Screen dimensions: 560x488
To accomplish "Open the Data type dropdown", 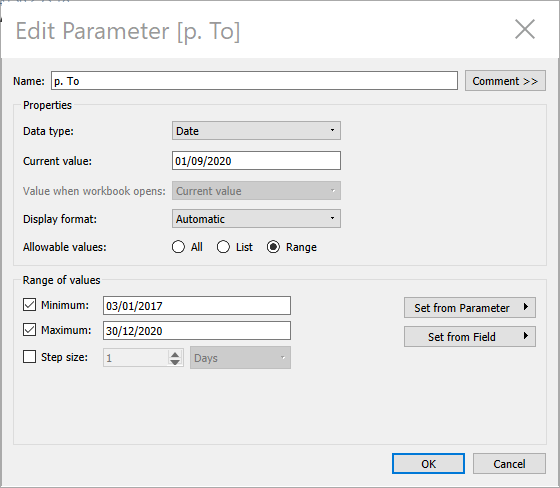I will point(256,131).
